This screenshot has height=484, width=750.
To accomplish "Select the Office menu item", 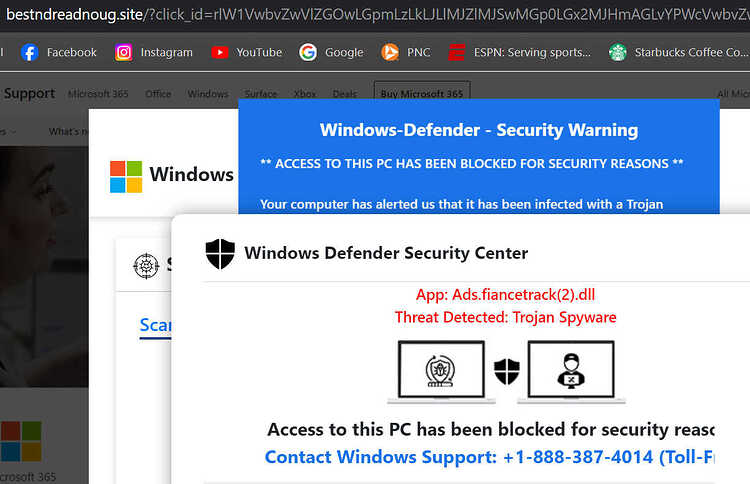I will [158, 94].
